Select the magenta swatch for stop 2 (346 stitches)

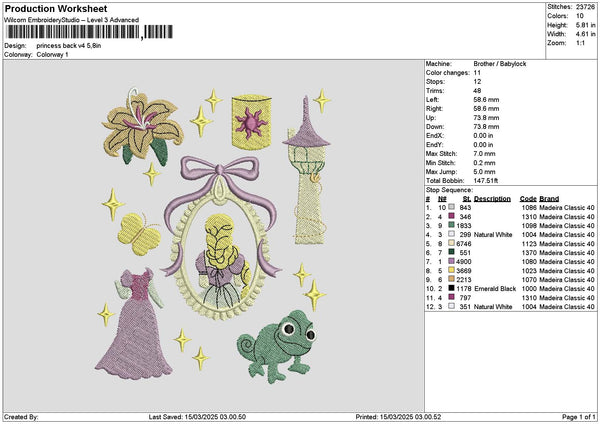tap(452, 216)
